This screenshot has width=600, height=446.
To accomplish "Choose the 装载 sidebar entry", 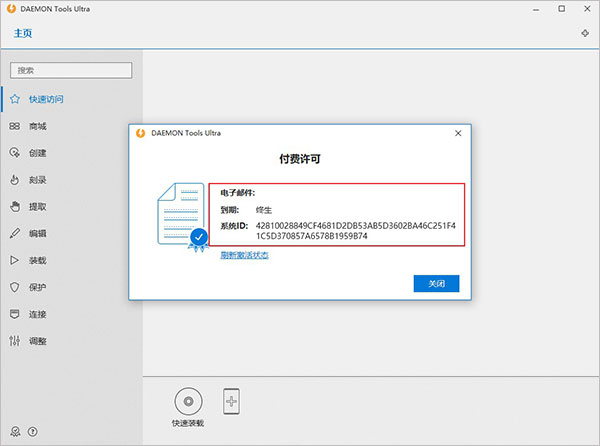I will pyautogui.click(x=38, y=260).
